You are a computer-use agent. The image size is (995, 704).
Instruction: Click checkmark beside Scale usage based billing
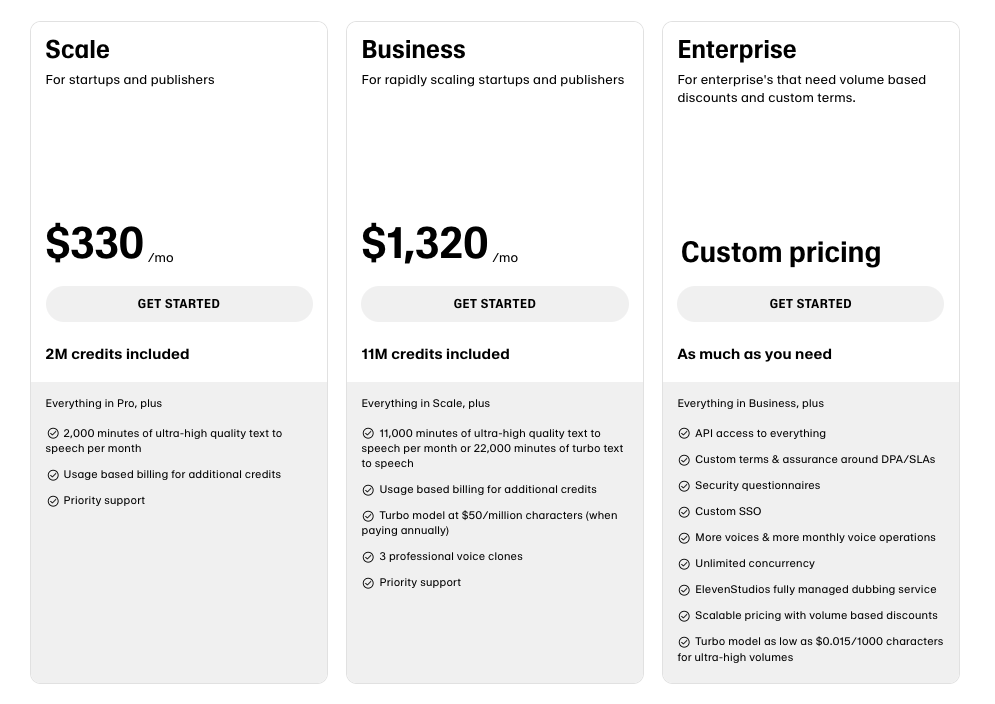pos(53,475)
